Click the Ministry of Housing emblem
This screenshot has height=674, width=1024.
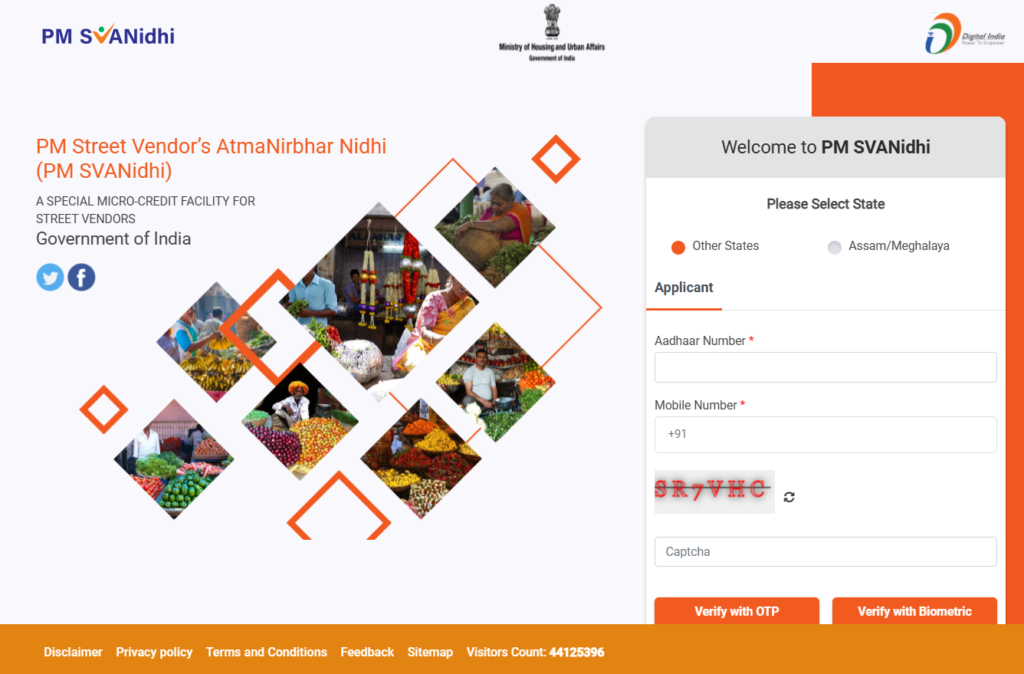coord(552,33)
